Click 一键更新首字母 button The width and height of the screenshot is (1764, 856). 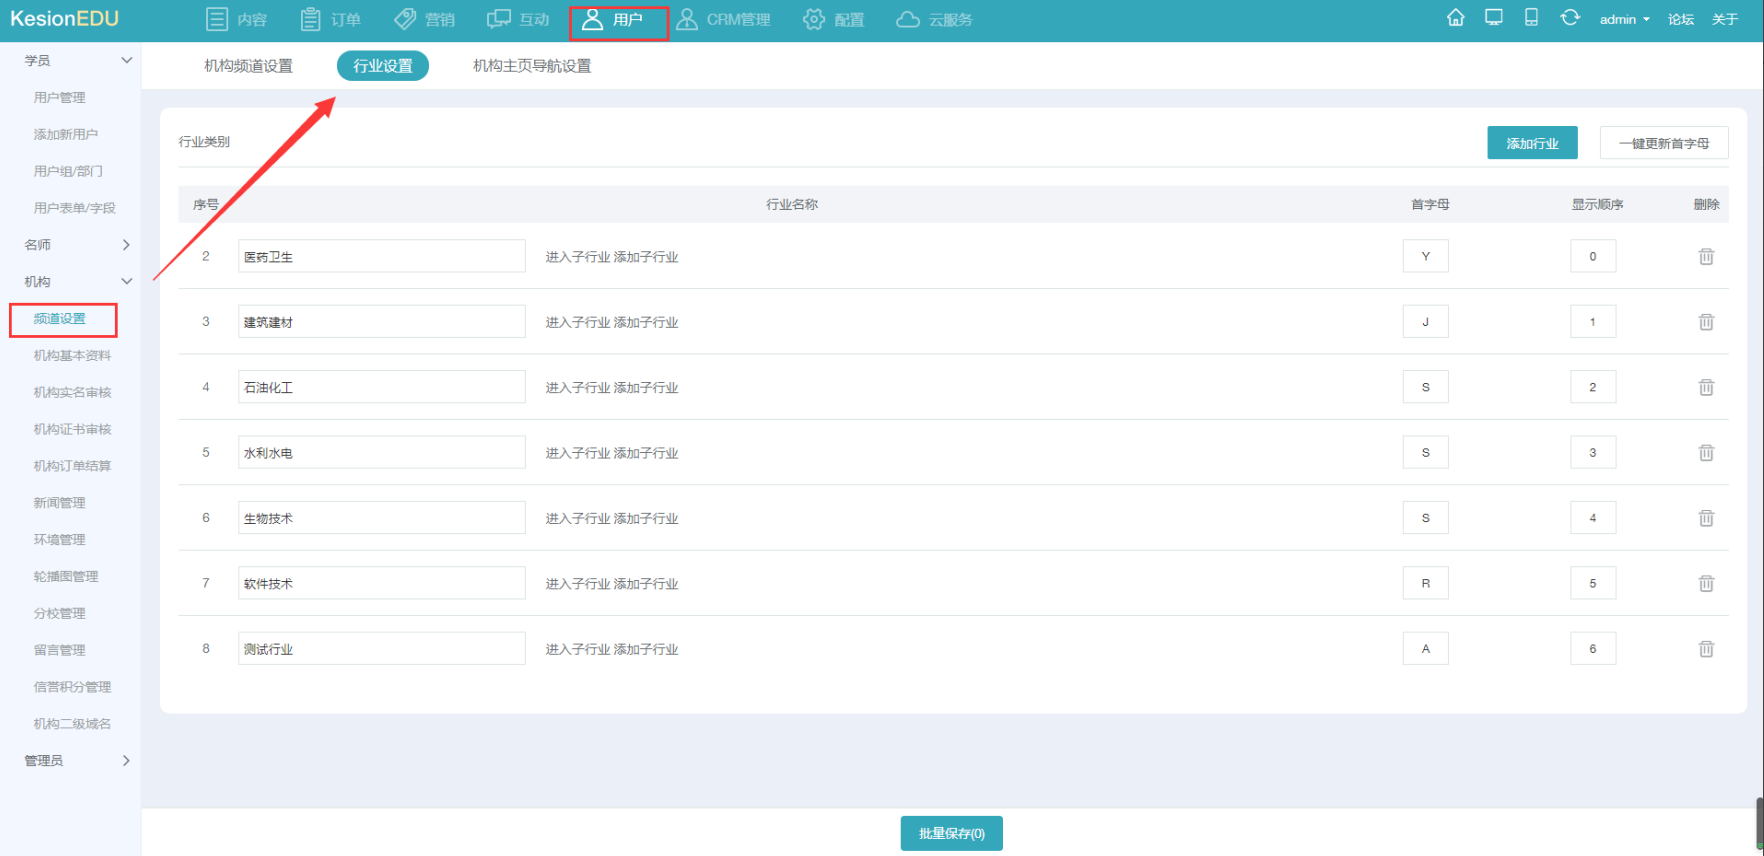(1664, 143)
